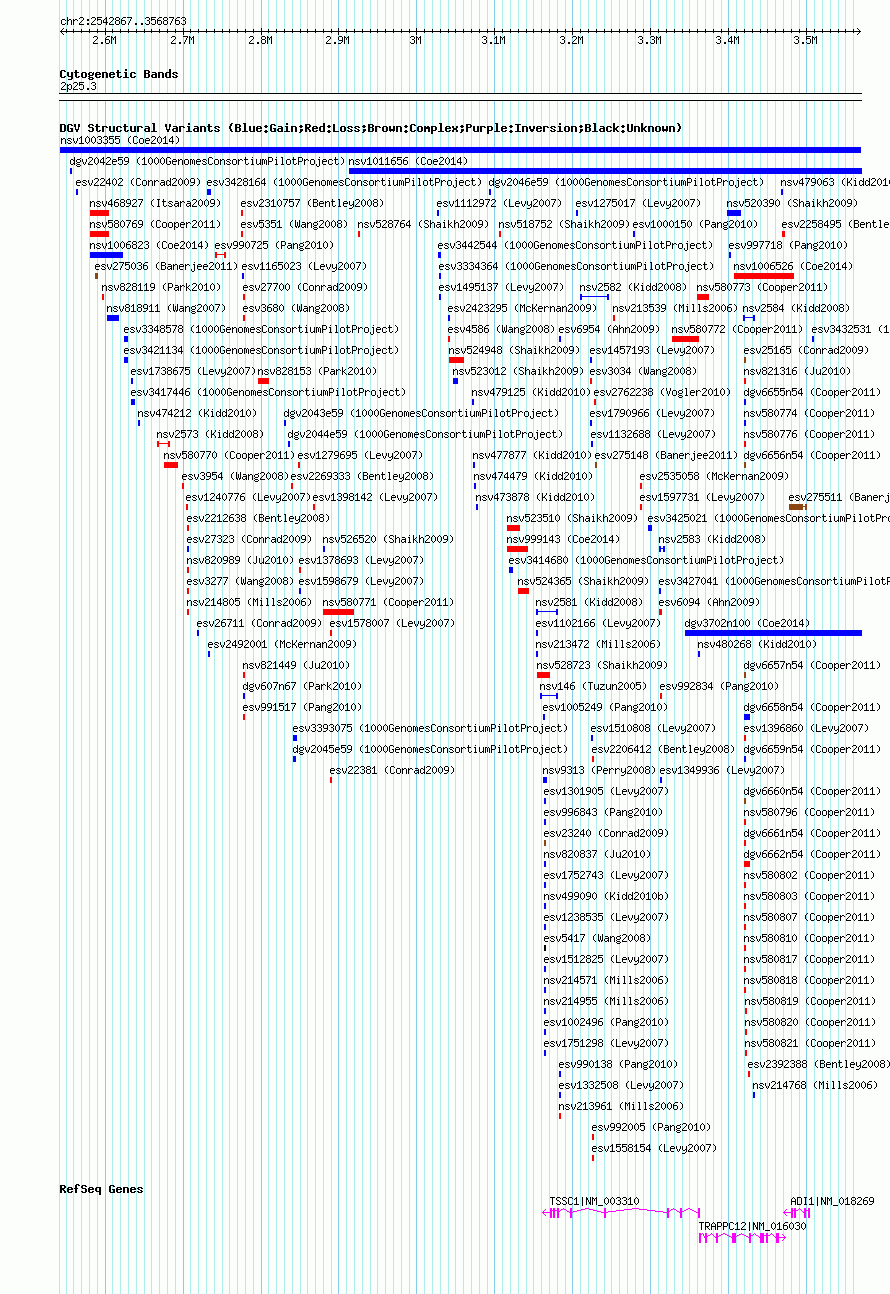Click the DGV Structural Variants track title
Image resolution: width=890 pixels, height=1294 pixels.
tap(371, 128)
